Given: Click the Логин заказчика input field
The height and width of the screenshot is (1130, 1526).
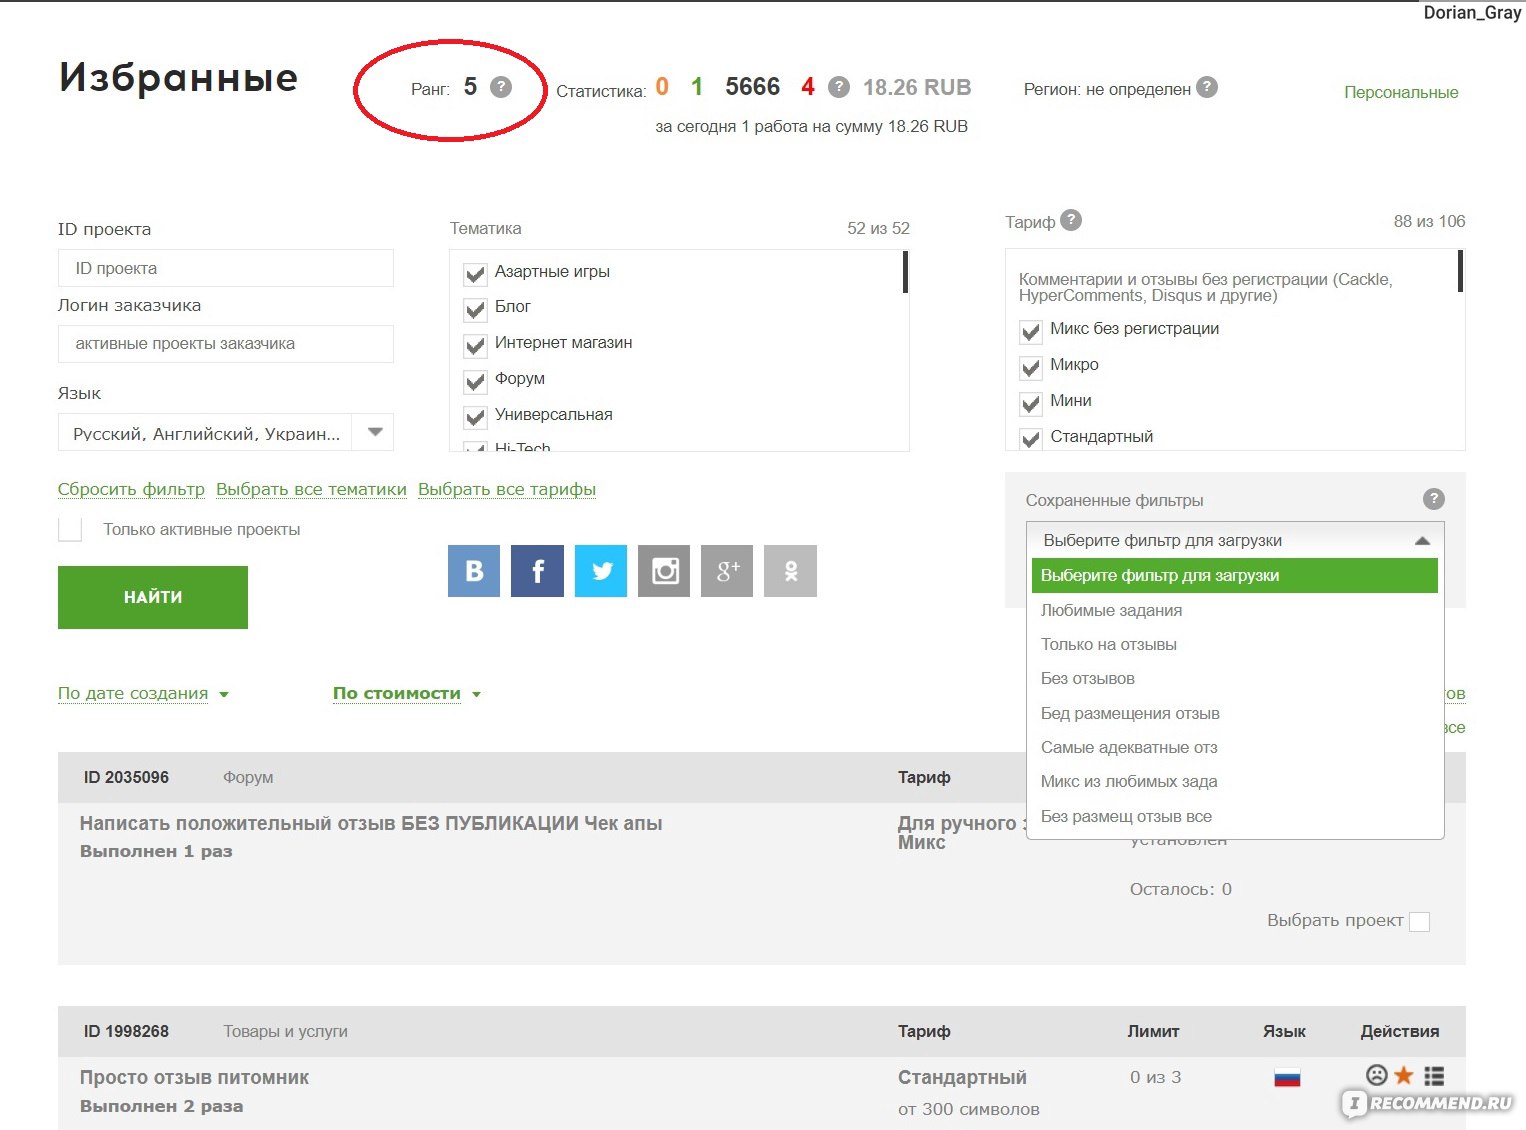Looking at the screenshot, I should pos(226,343).
